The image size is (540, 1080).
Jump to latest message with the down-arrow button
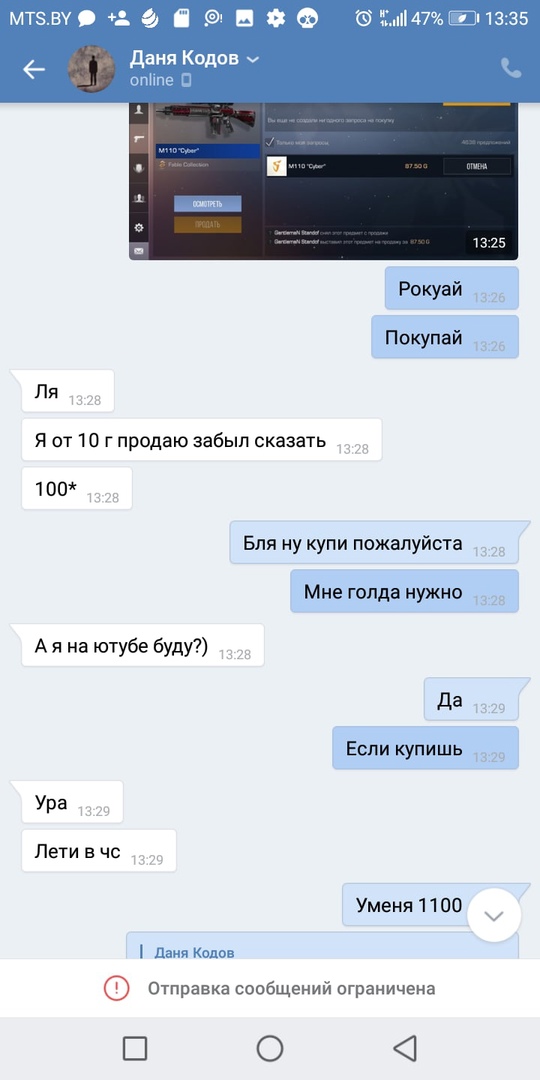pos(494,915)
